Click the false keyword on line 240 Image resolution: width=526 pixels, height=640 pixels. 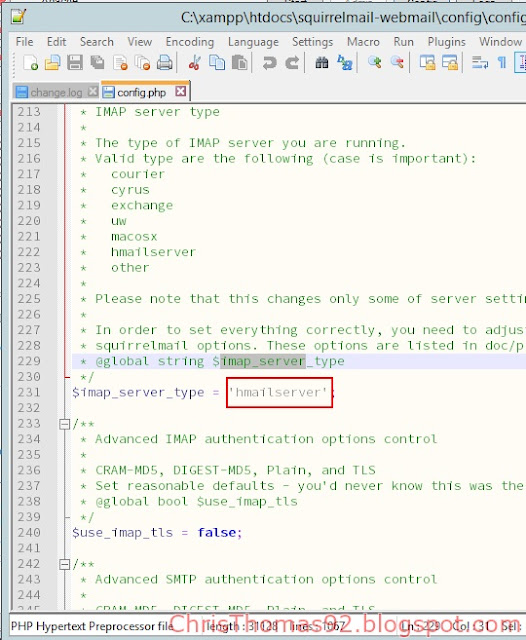217,533
